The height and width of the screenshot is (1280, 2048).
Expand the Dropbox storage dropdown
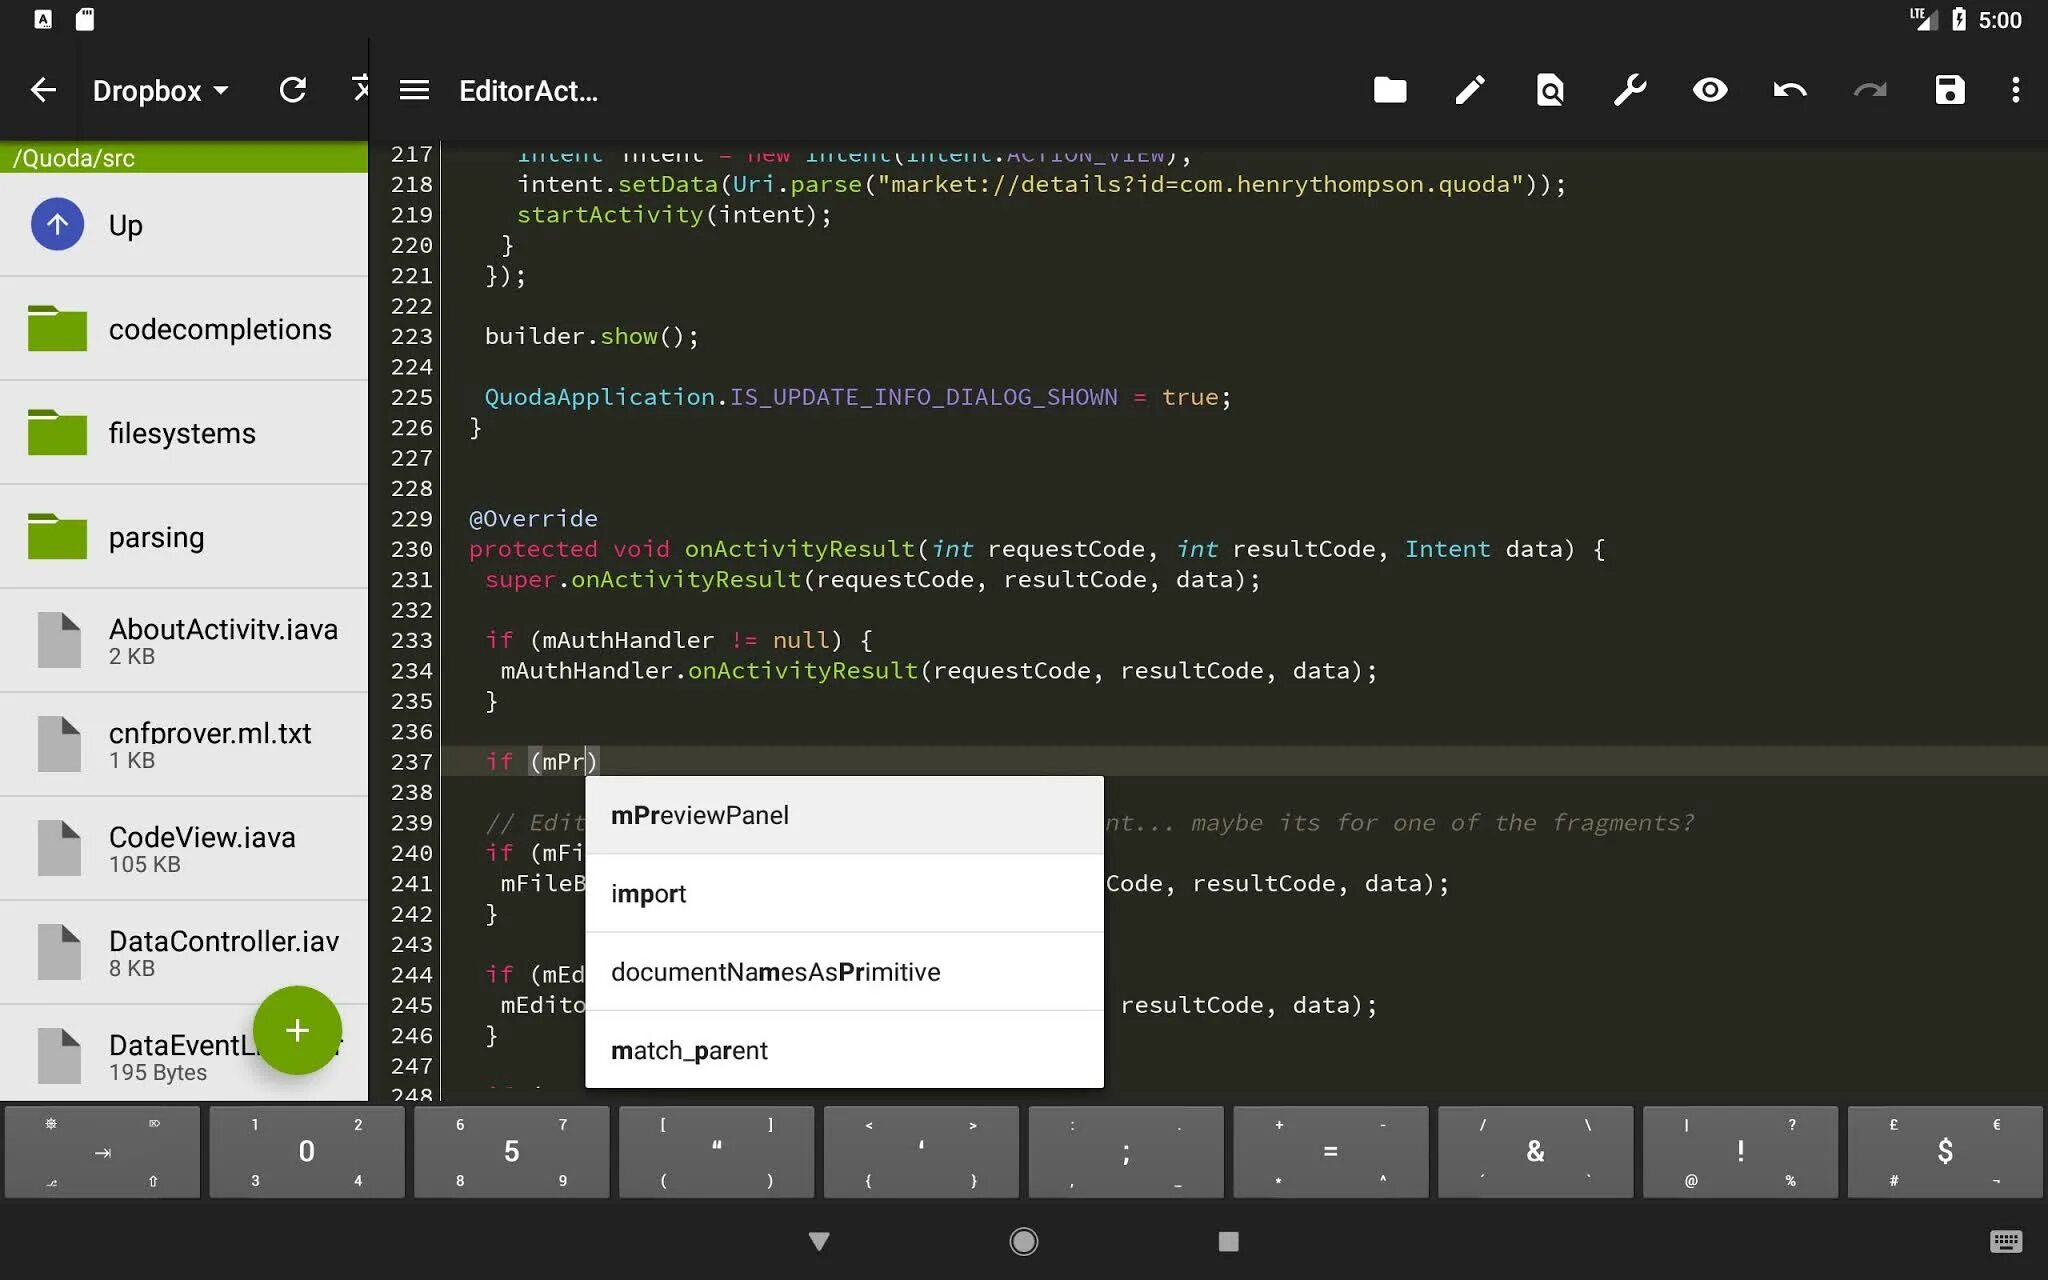point(160,90)
